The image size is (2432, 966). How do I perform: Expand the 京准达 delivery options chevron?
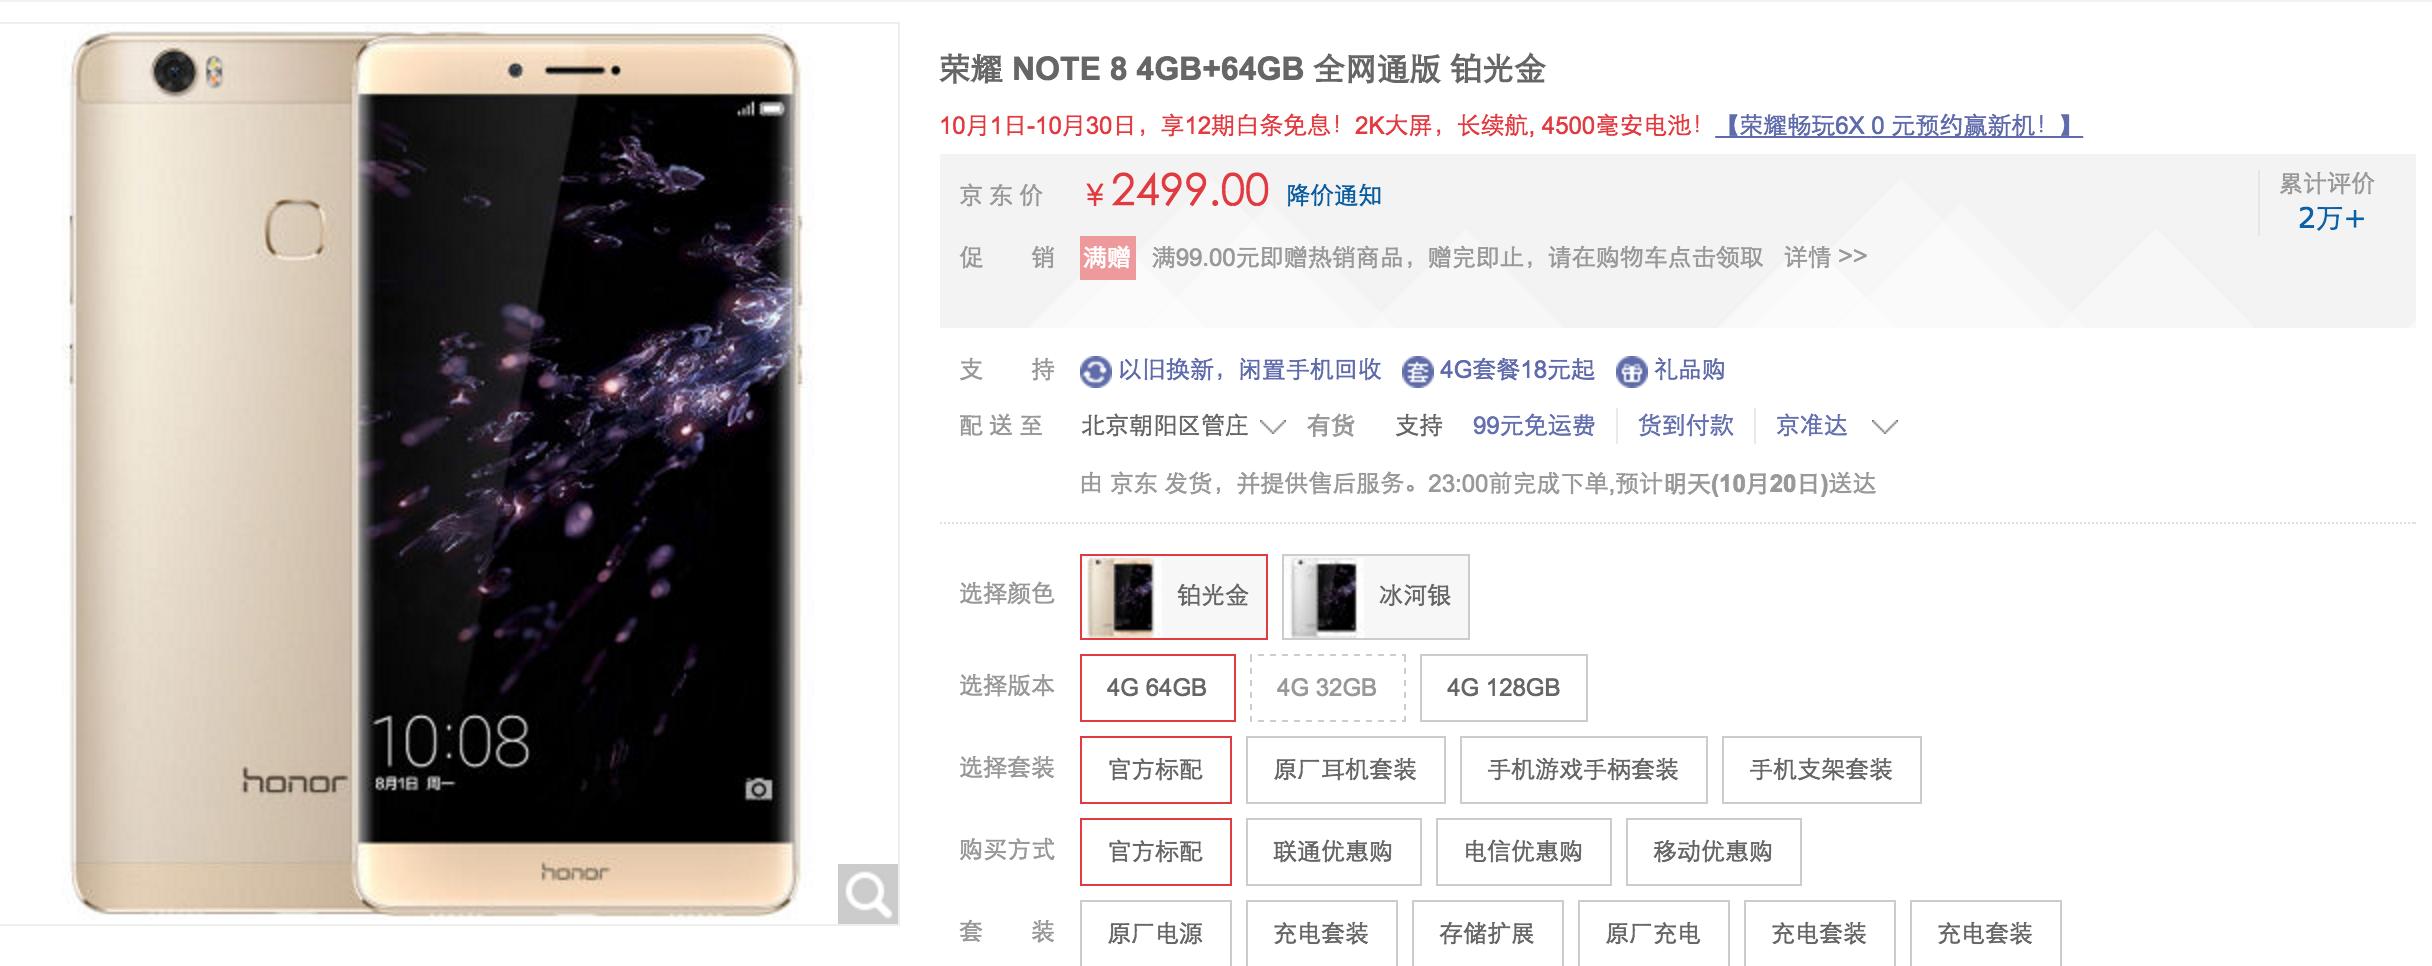pyautogui.click(x=1884, y=427)
